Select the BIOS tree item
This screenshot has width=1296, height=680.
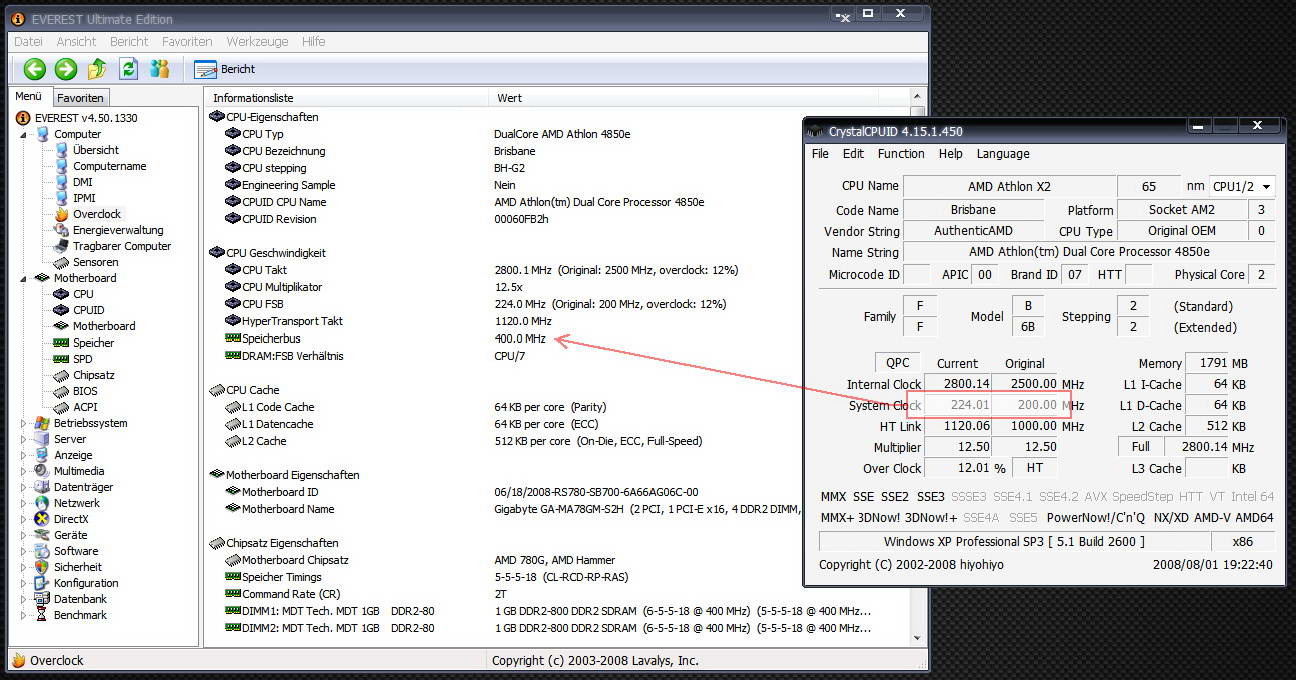pyautogui.click(x=85, y=391)
